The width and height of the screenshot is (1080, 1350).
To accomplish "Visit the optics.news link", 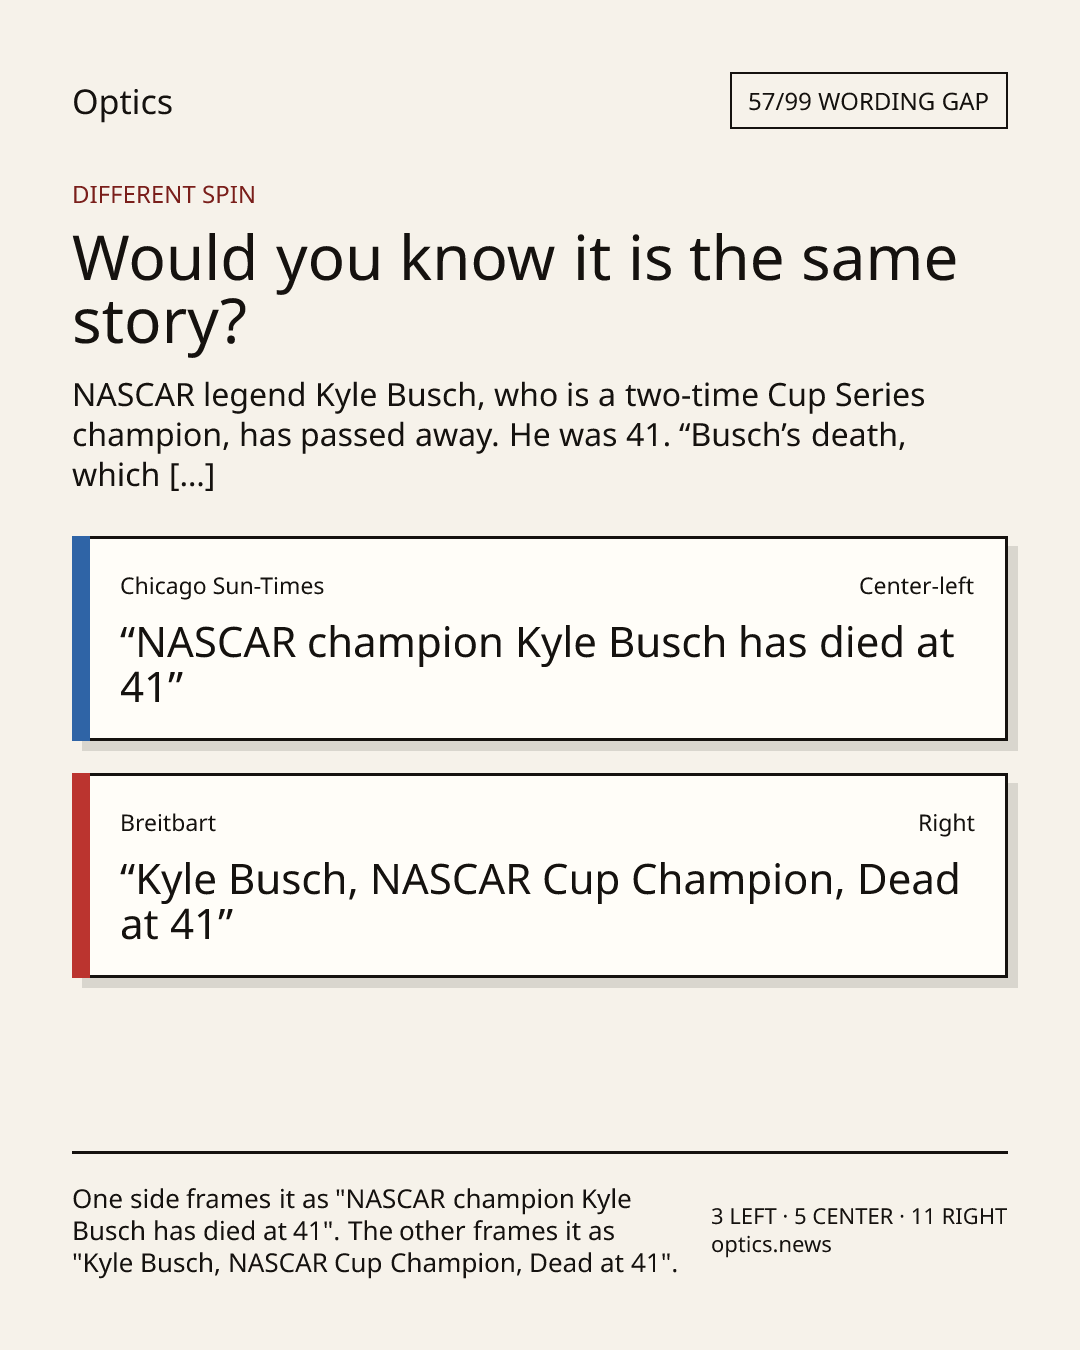I will coord(771,1245).
